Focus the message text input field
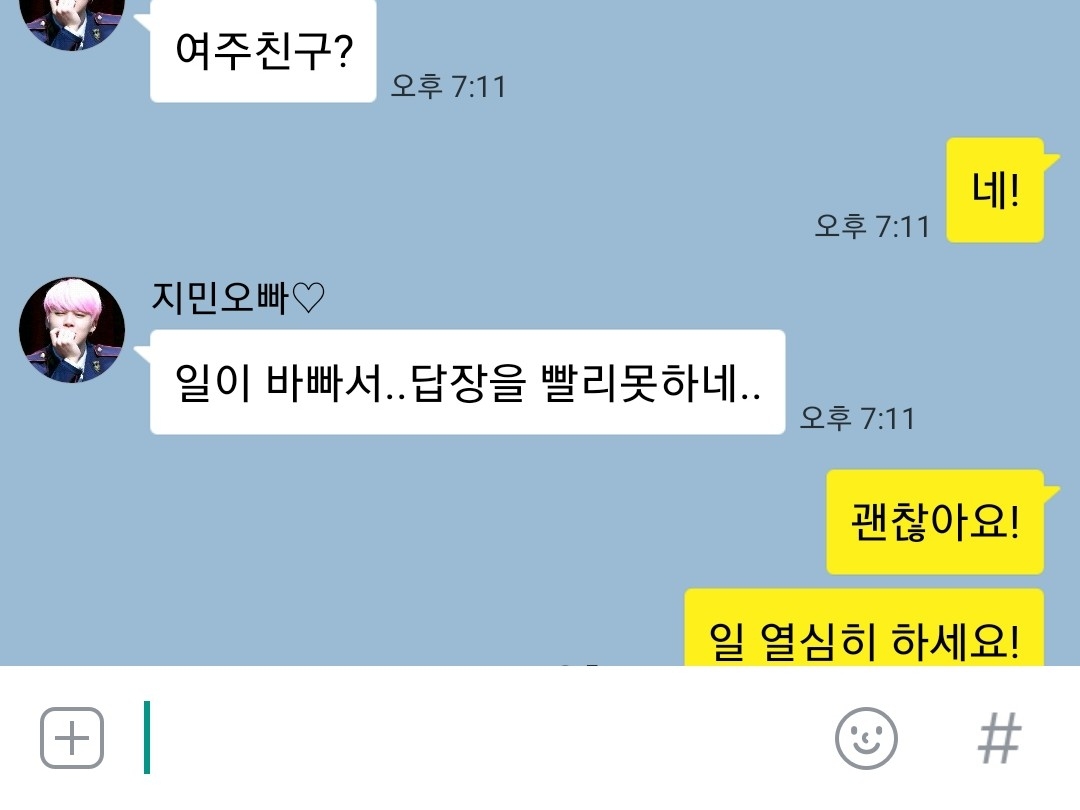This screenshot has height=810, width=1080. [x=482, y=738]
